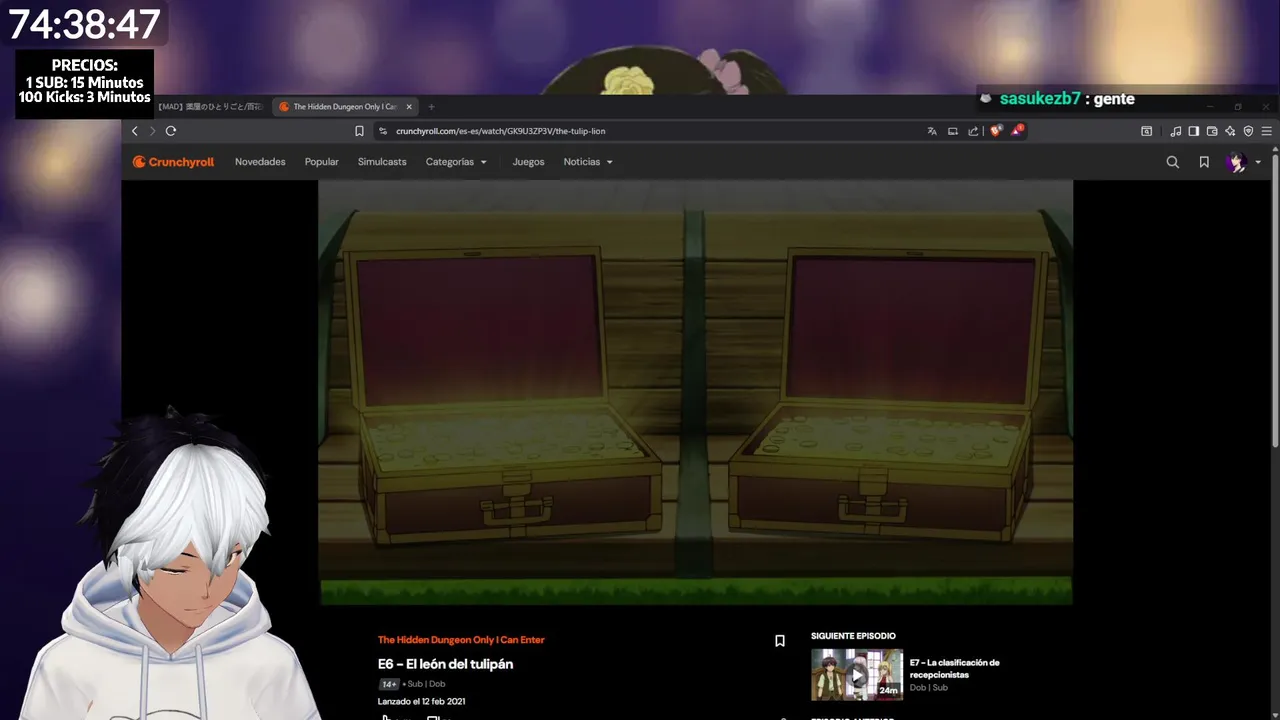Bookmark page via address bar bookmark icon
This screenshot has height=720, width=1280.
(x=359, y=131)
